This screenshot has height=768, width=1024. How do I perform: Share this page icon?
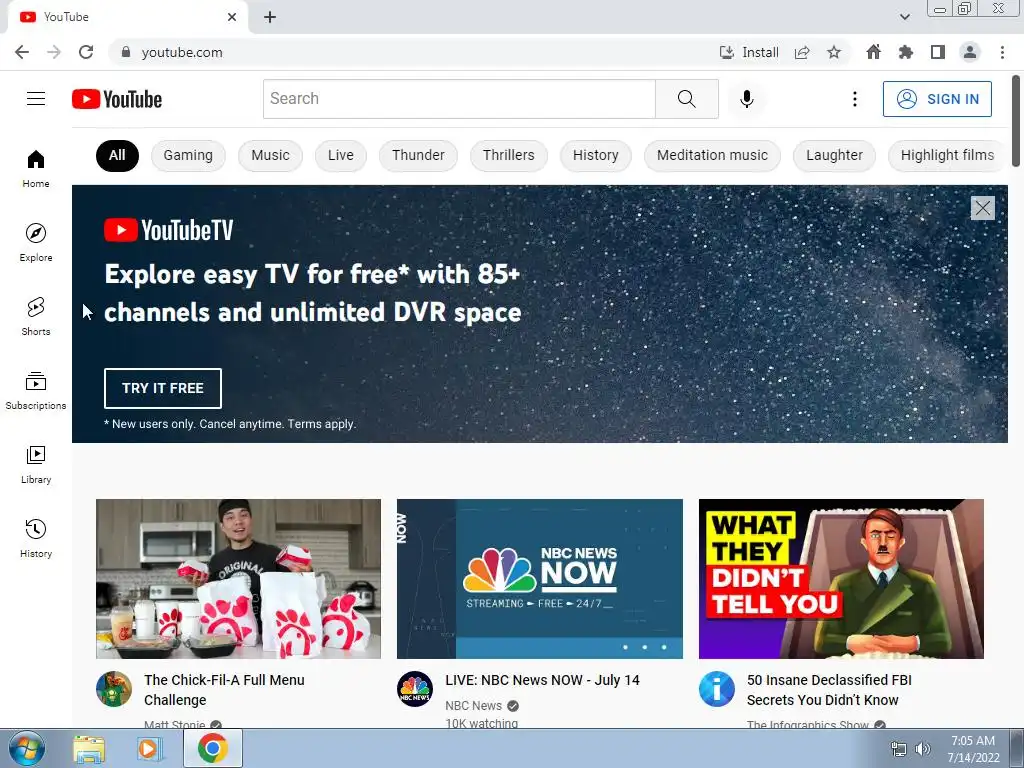[802, 52]
